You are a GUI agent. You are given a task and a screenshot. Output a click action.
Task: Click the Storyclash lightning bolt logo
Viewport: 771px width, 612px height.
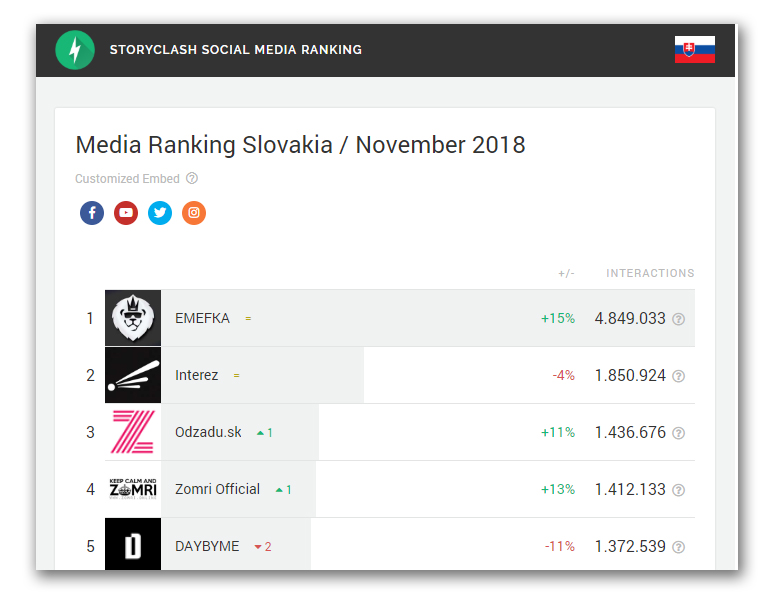75,50
